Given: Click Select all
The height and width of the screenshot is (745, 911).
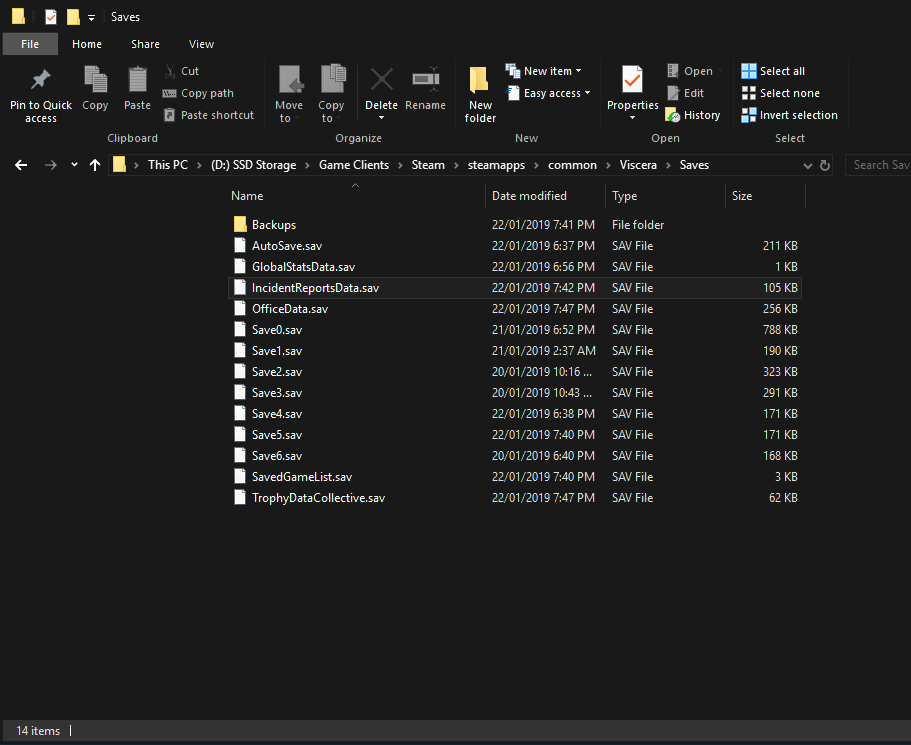Looking at the screenshot, I should (773, 71).
